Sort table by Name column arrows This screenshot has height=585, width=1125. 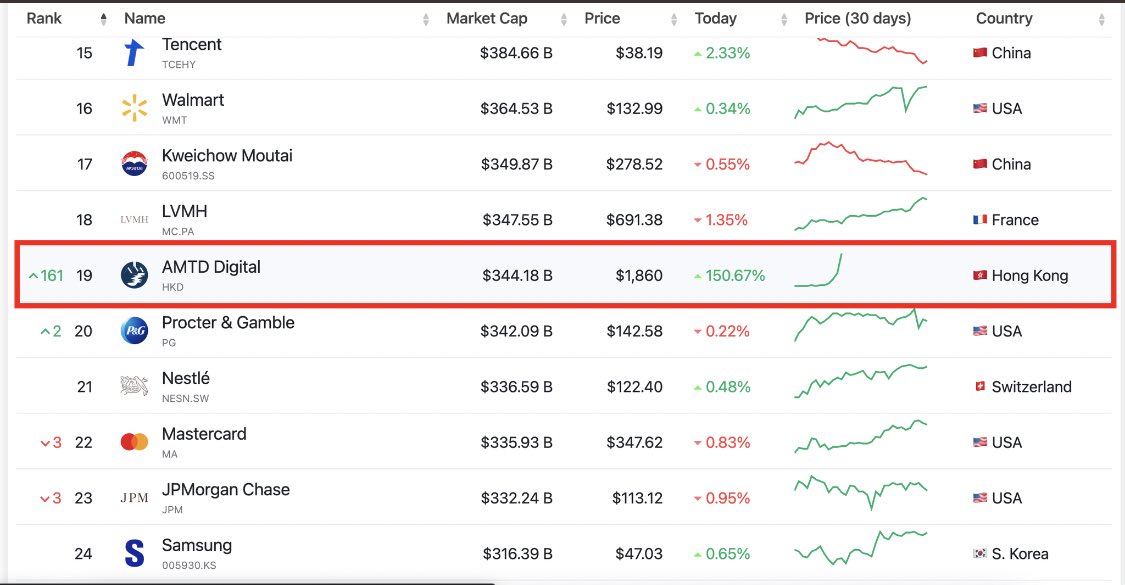[425, 19]
